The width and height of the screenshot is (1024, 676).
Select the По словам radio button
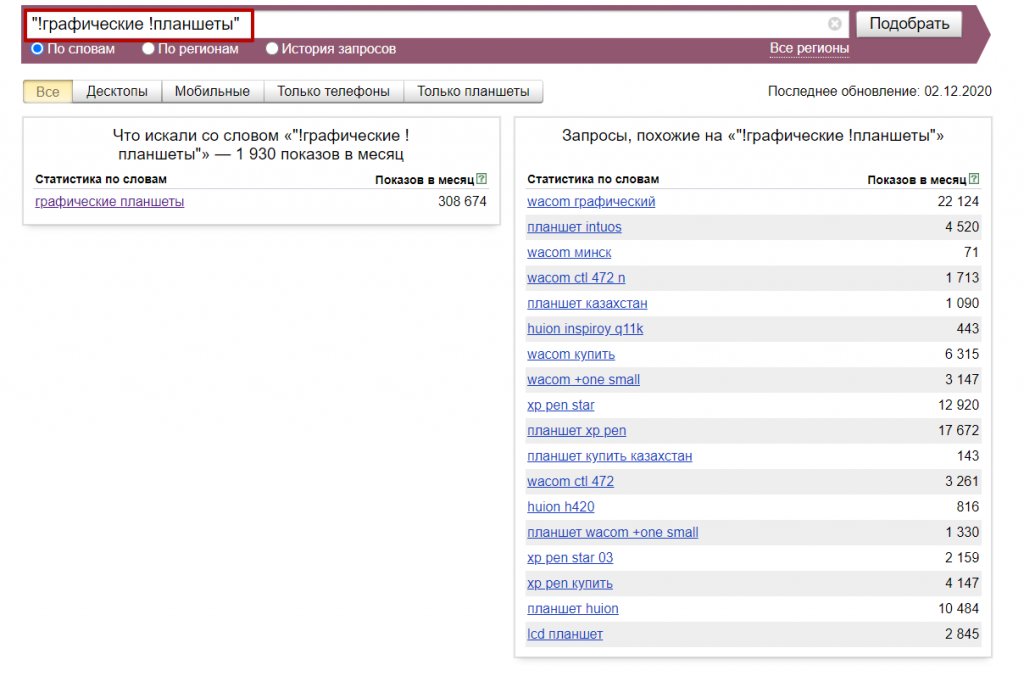(x=36, y=47)
